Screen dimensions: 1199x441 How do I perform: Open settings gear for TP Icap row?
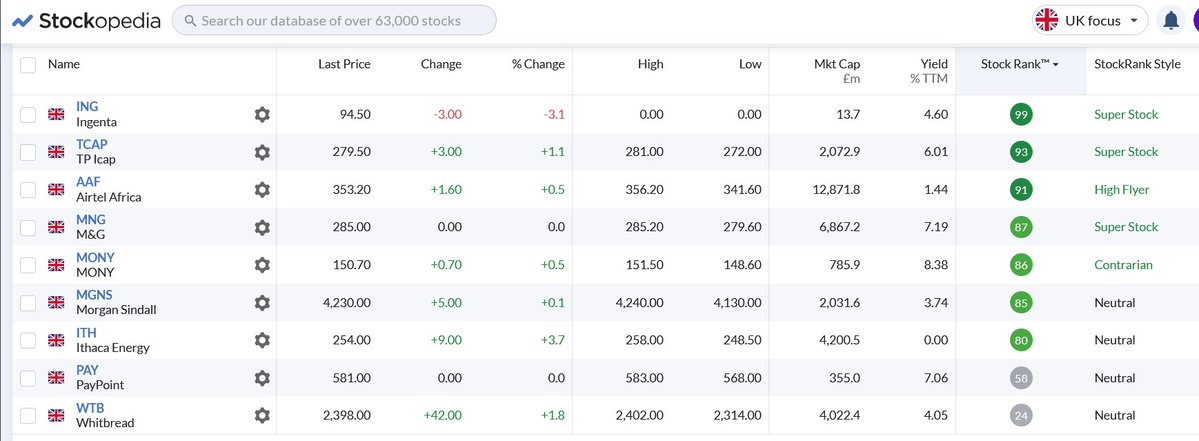262,152
